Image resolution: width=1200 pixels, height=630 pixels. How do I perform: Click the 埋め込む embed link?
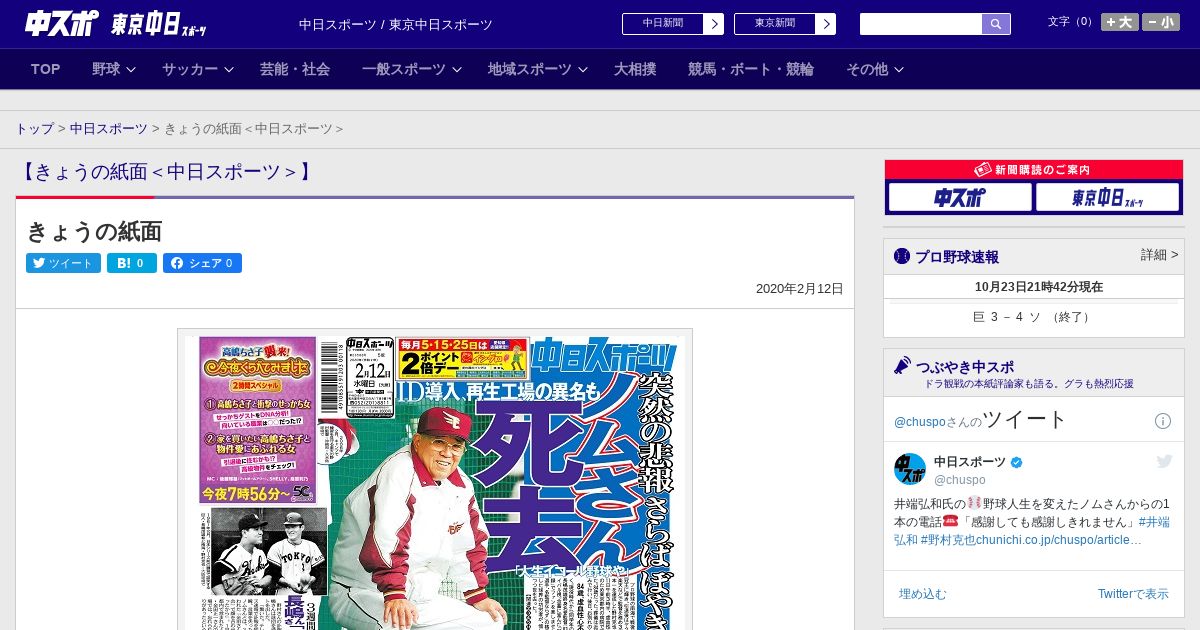point(922,594)
